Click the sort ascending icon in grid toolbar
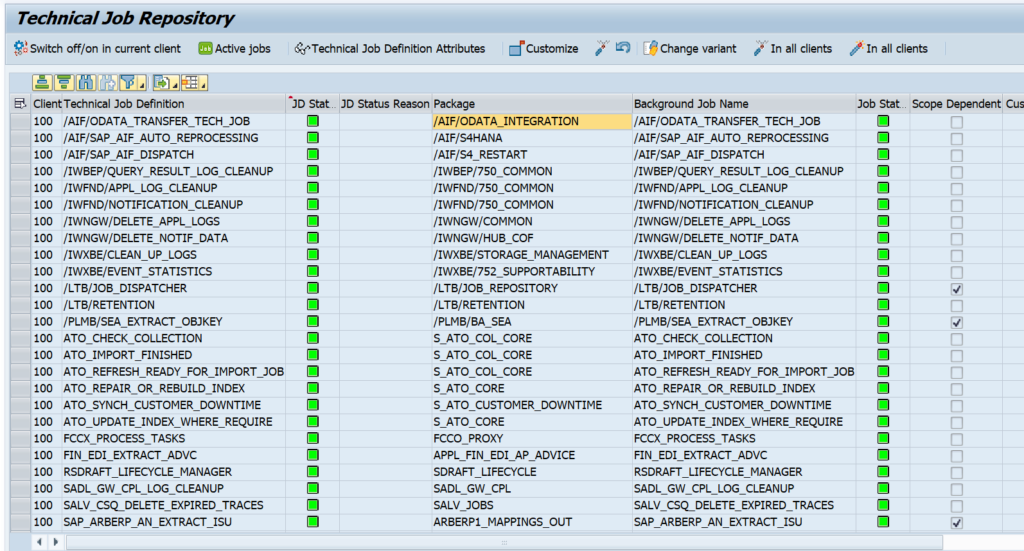Image resolution: width=1024 pixels, height=551 pixels. pos(42,82)
